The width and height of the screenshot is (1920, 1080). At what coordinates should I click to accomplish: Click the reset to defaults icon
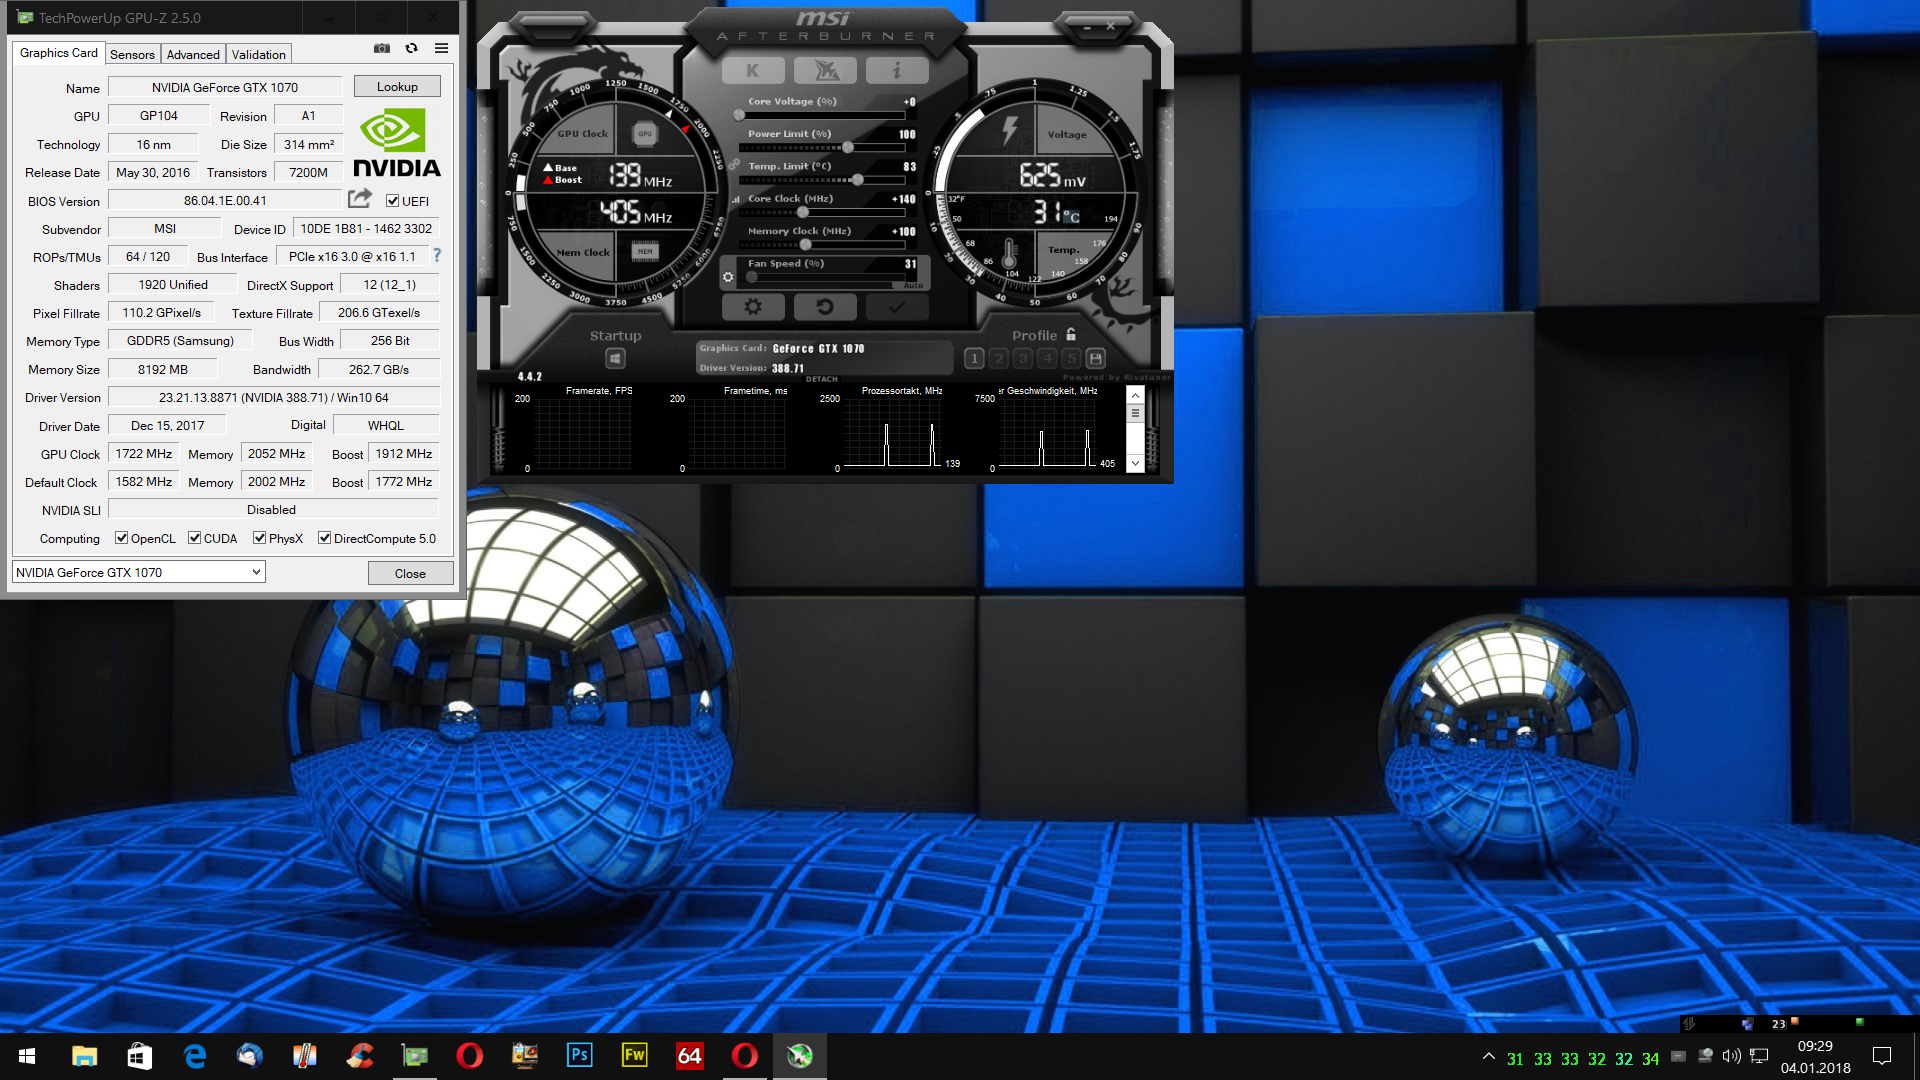click(824, 307)
